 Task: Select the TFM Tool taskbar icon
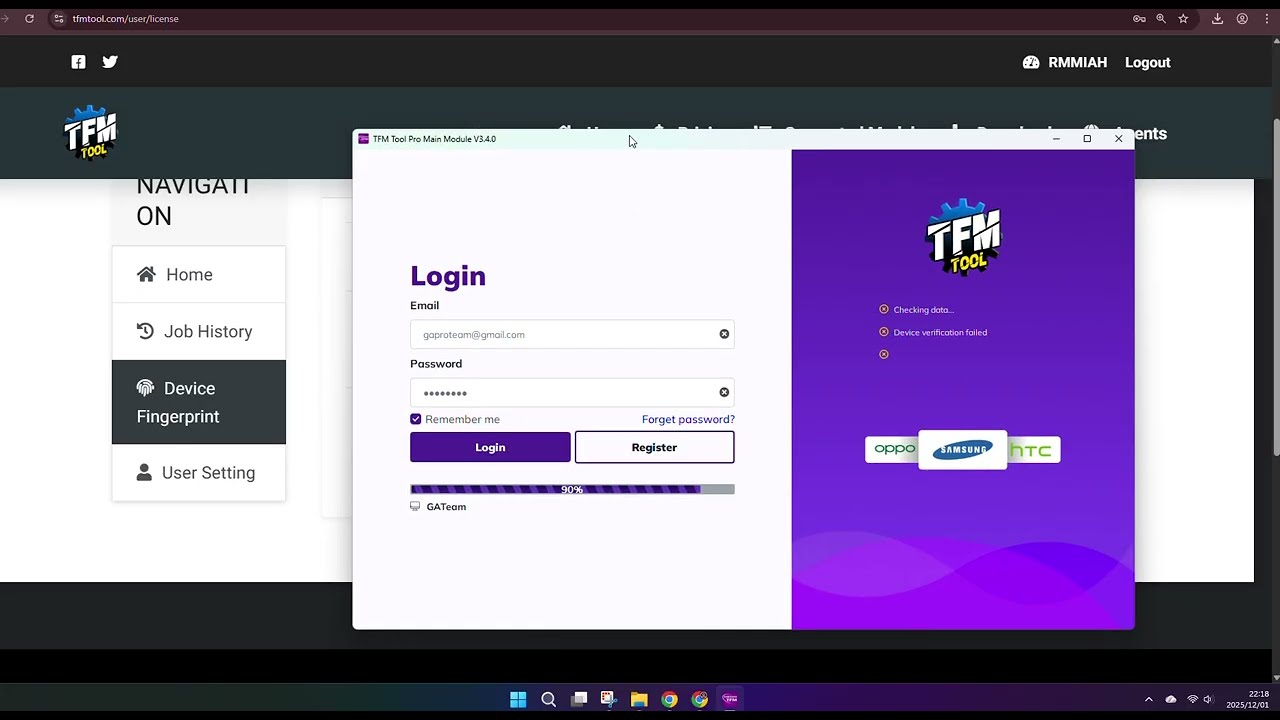(x=730, y=699)
